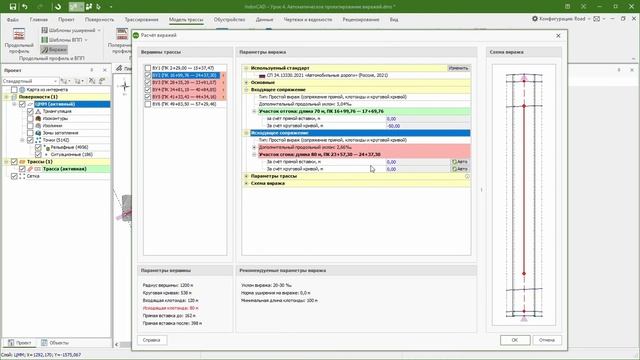Click the Виражи ribbon button
640x360 pixels.
[54, 49]
